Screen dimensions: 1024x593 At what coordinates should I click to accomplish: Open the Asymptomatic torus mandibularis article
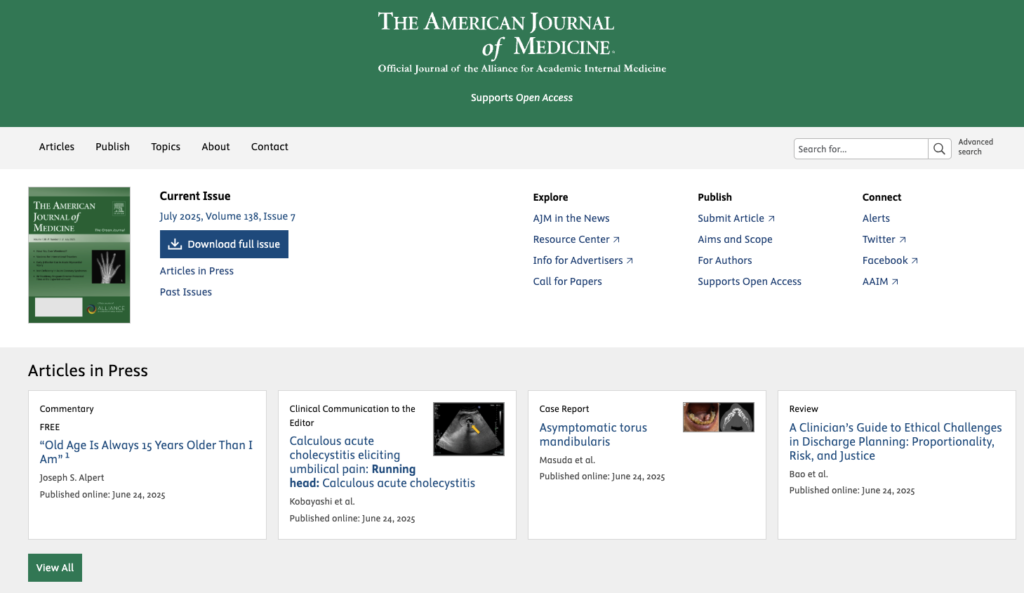click(x=593, y=434)
